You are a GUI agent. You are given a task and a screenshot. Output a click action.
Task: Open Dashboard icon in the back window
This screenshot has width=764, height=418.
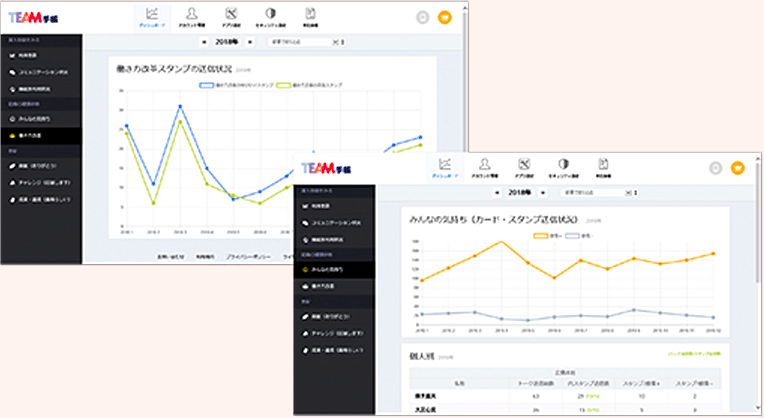[x=150, y=17]
